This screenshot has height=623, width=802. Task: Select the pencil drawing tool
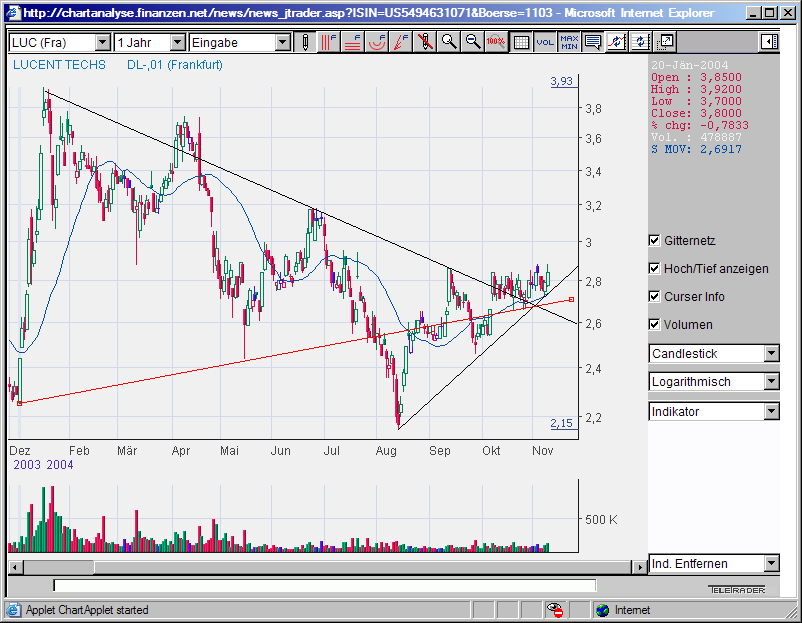pyautogui.click(x=306, y=42)
